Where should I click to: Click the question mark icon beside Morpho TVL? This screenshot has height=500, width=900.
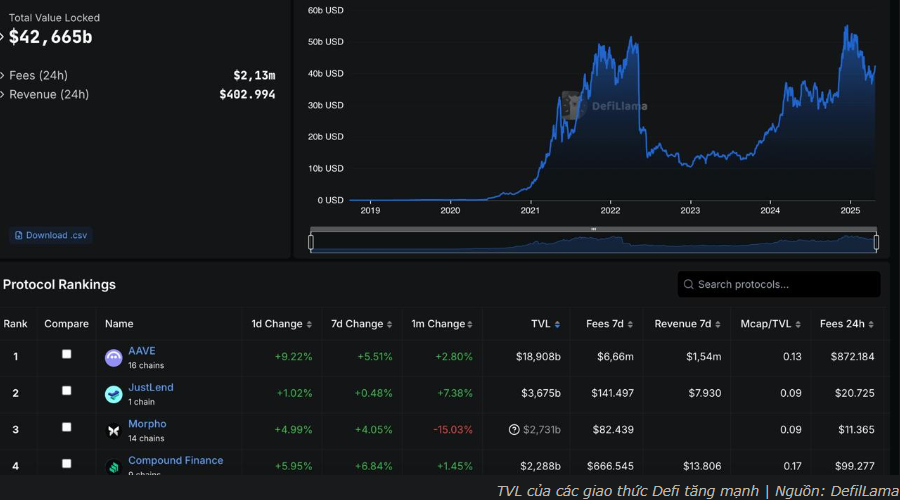pyautogui.click(x=514, y=429)
